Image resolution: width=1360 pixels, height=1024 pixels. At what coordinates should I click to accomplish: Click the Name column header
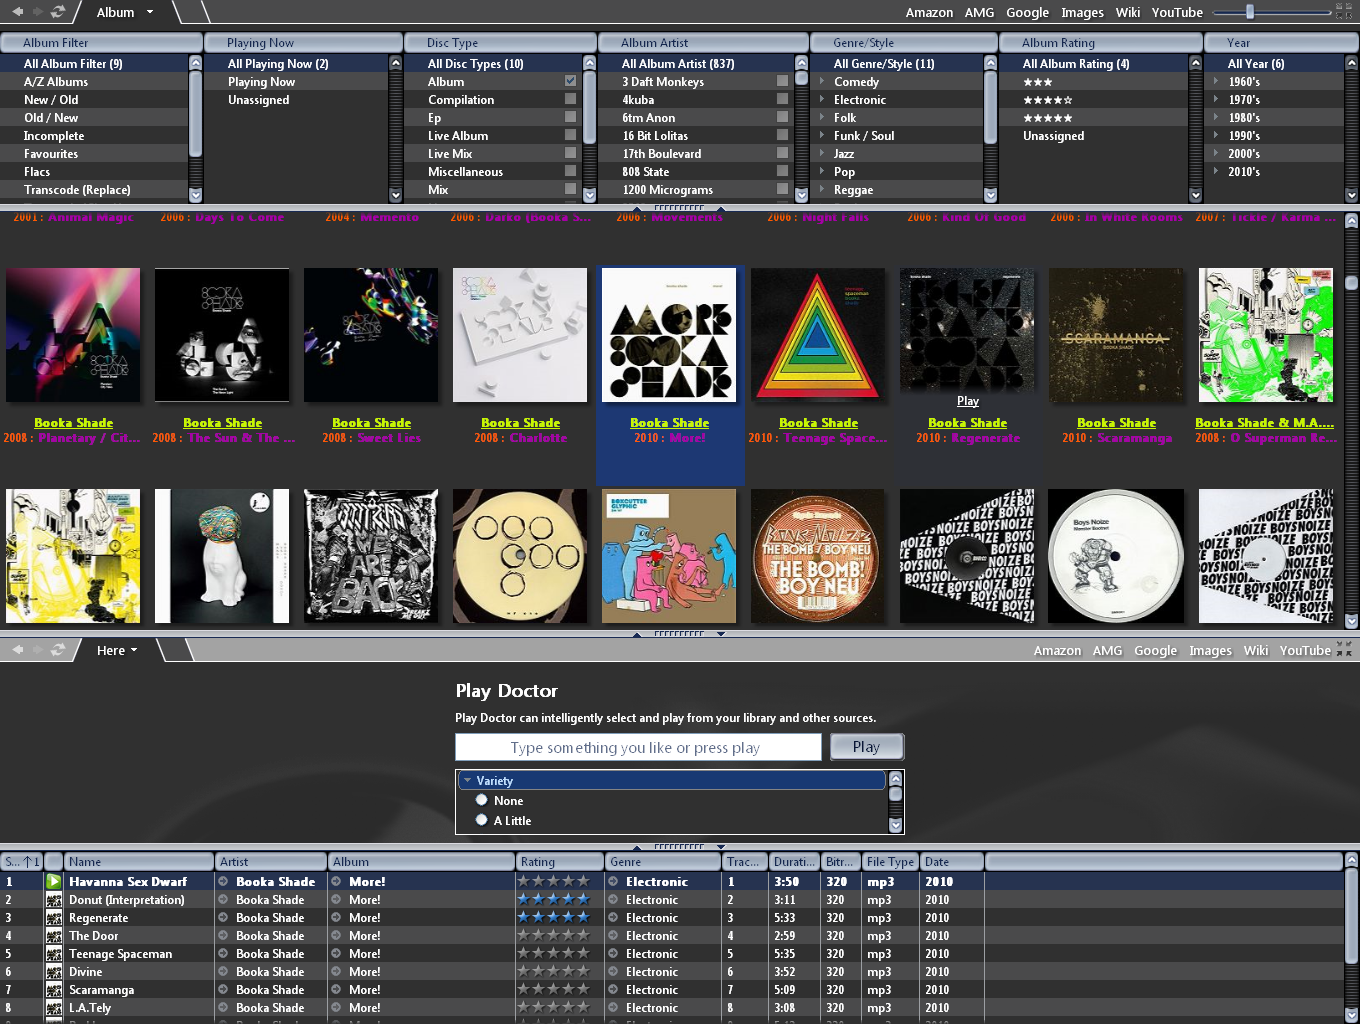[x=139, y=862]
